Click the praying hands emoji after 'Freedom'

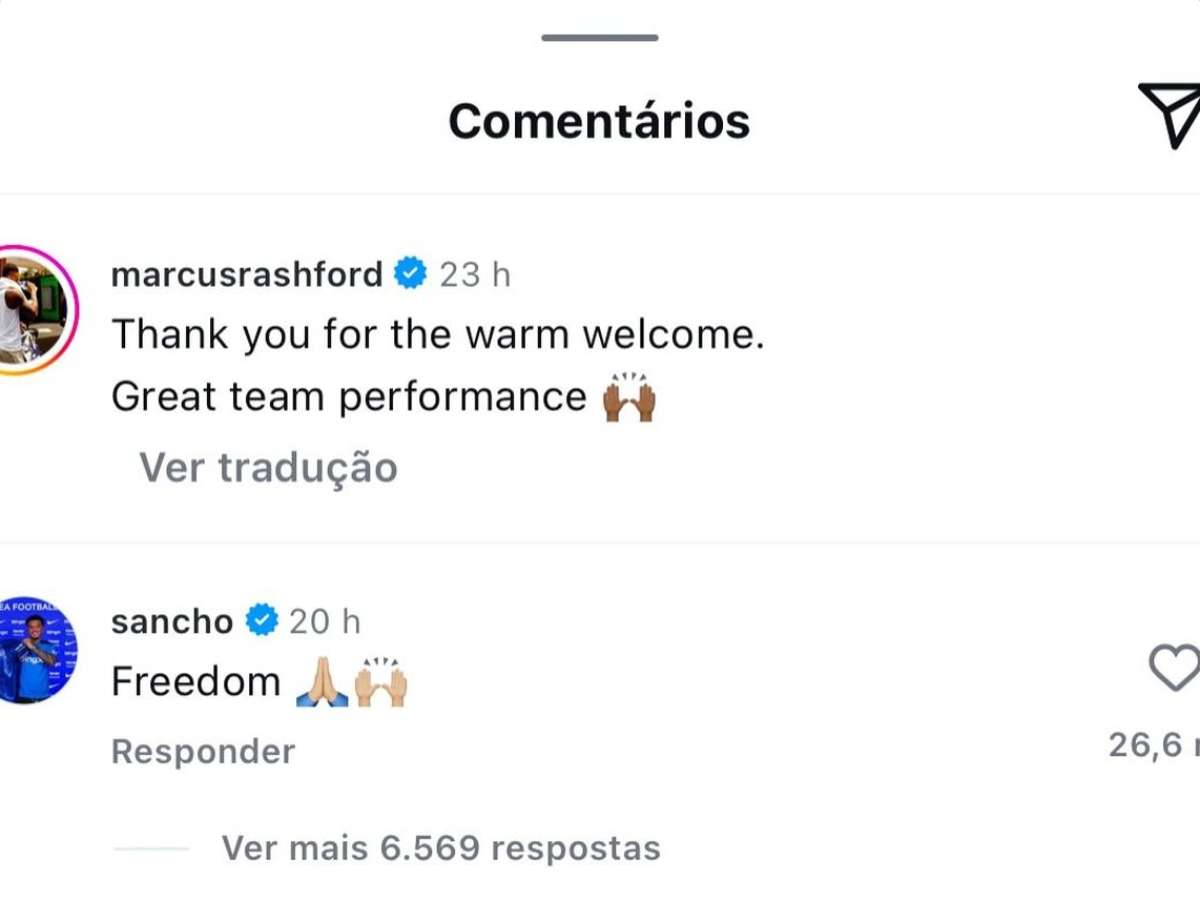tap(322, 683)
